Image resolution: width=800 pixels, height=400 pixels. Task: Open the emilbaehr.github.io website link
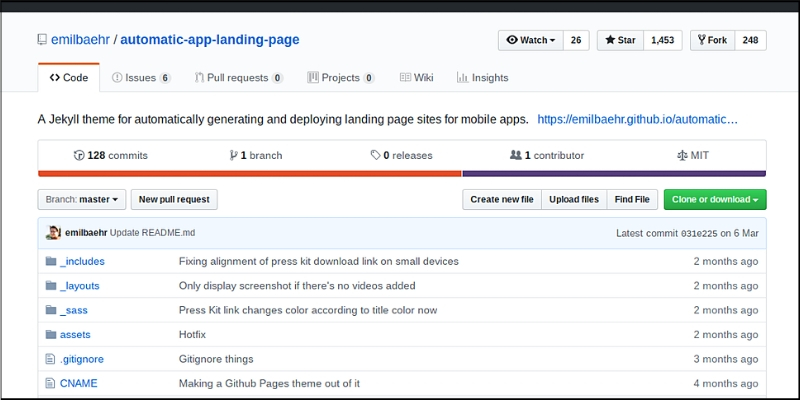(x=638, y=120)
